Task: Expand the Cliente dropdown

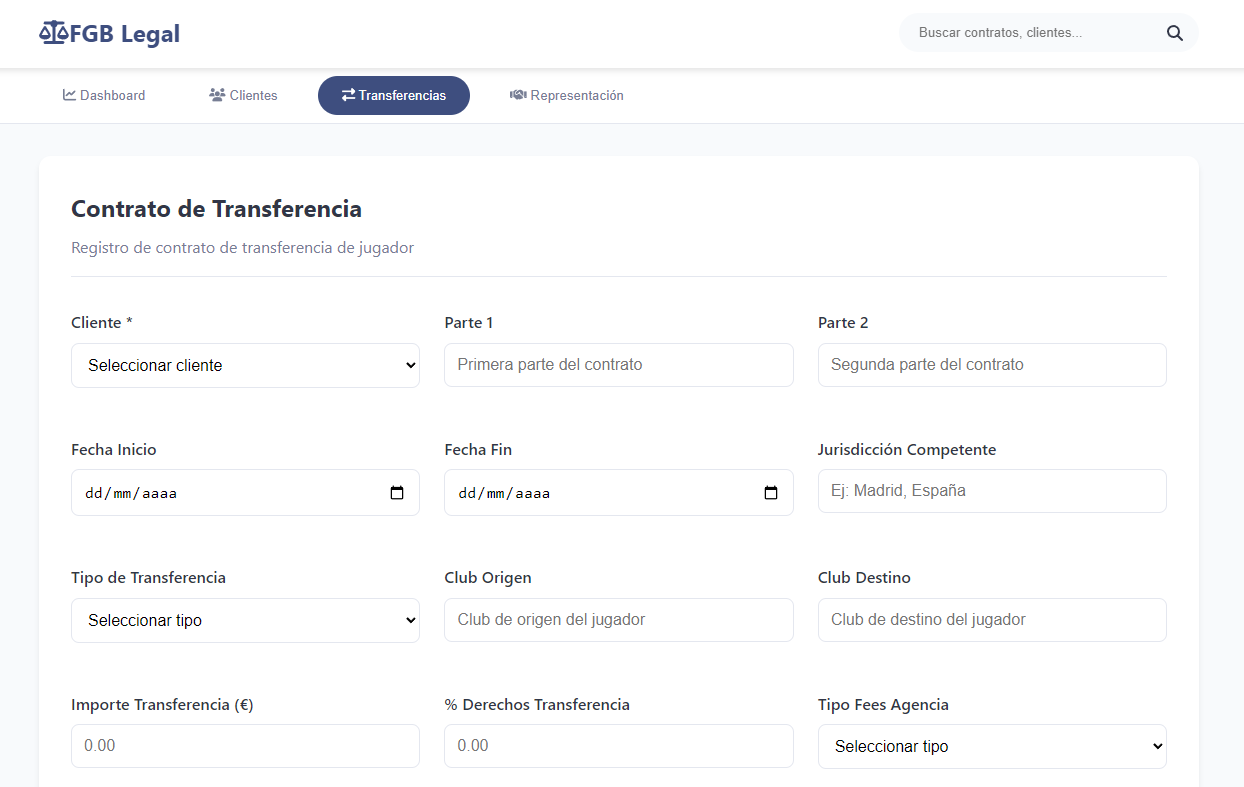Action: pos(245,365)
